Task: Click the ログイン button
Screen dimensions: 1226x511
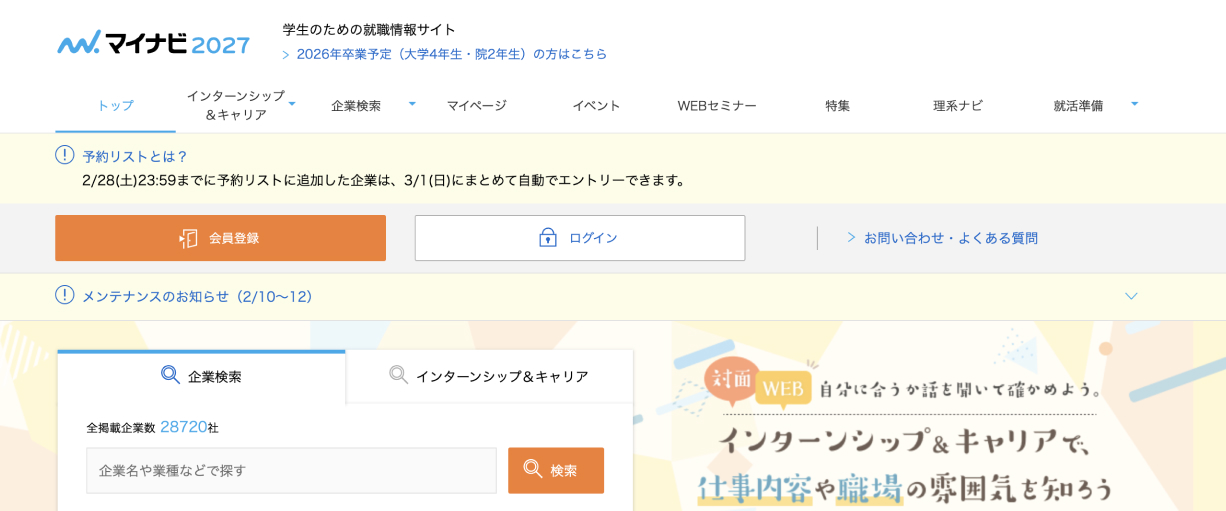Action: 580,238
